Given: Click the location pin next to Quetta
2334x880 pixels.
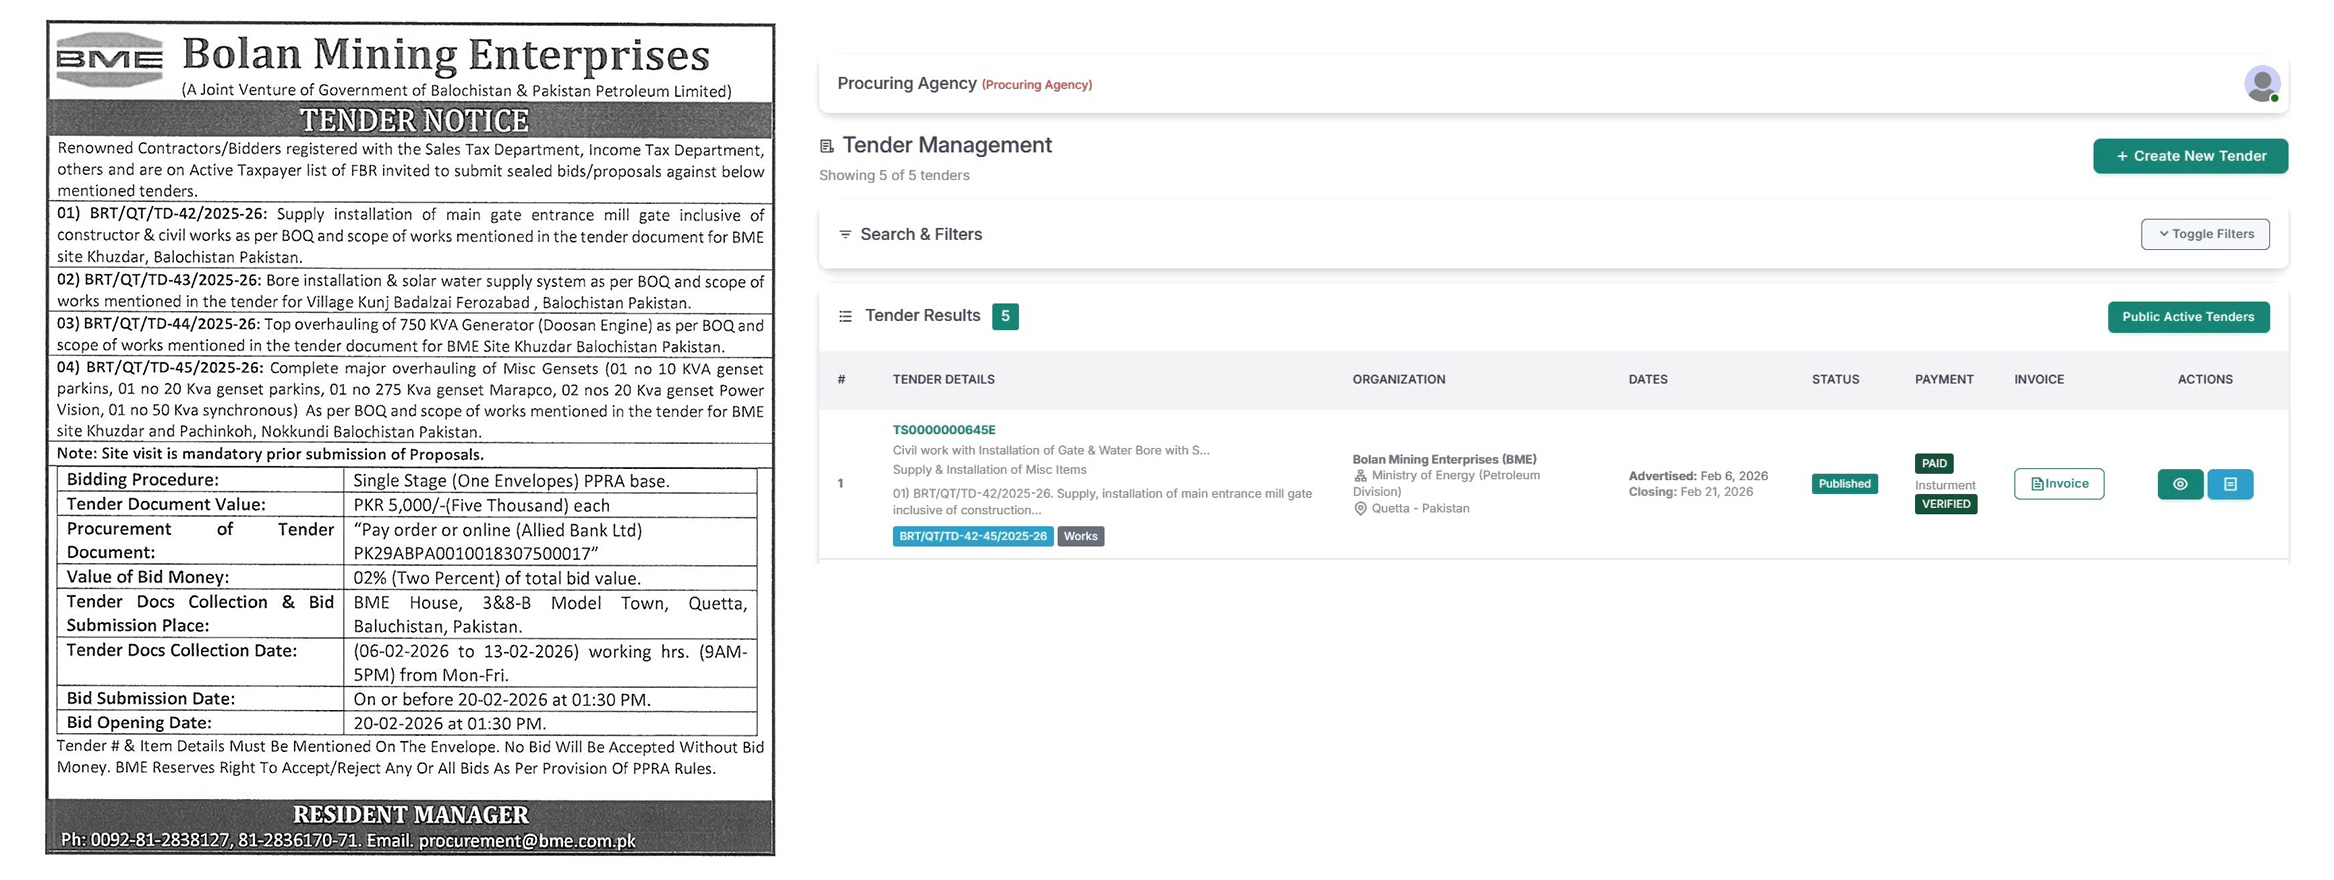Looking at the screenshot, I should 1360,509.
